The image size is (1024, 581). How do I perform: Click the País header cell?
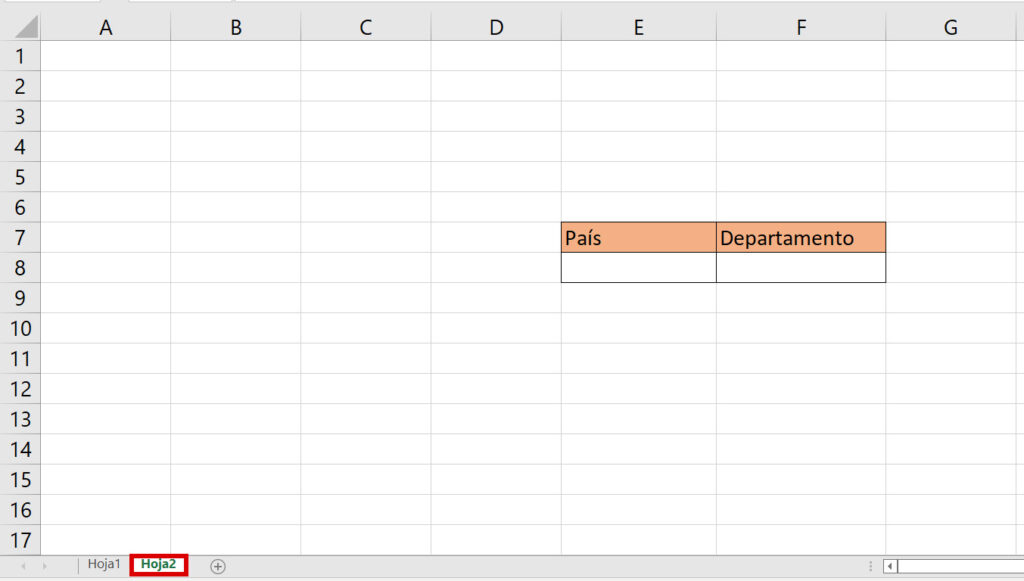pos(638,238)
